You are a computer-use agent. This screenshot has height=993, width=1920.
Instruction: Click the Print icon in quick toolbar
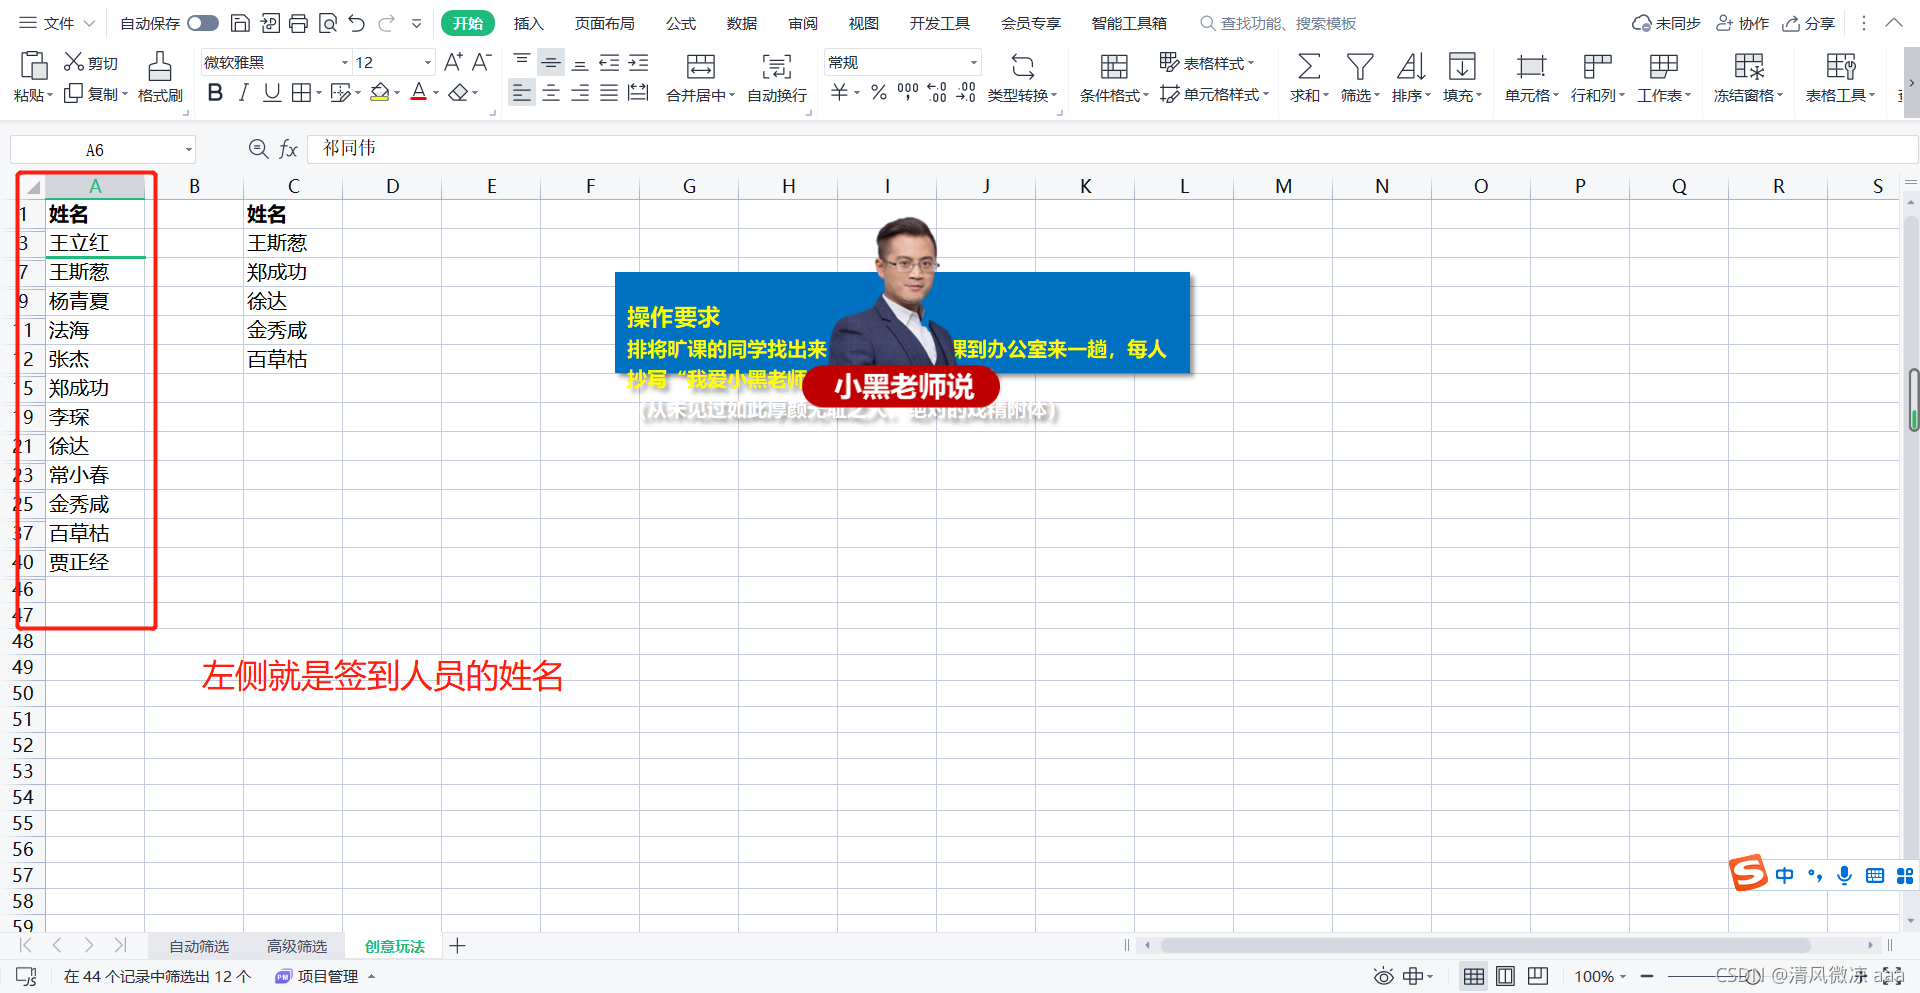click(x=298, y=23)
